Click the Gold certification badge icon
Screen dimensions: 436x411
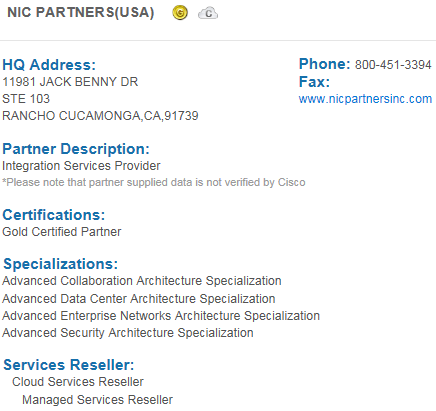click(180, 13)
